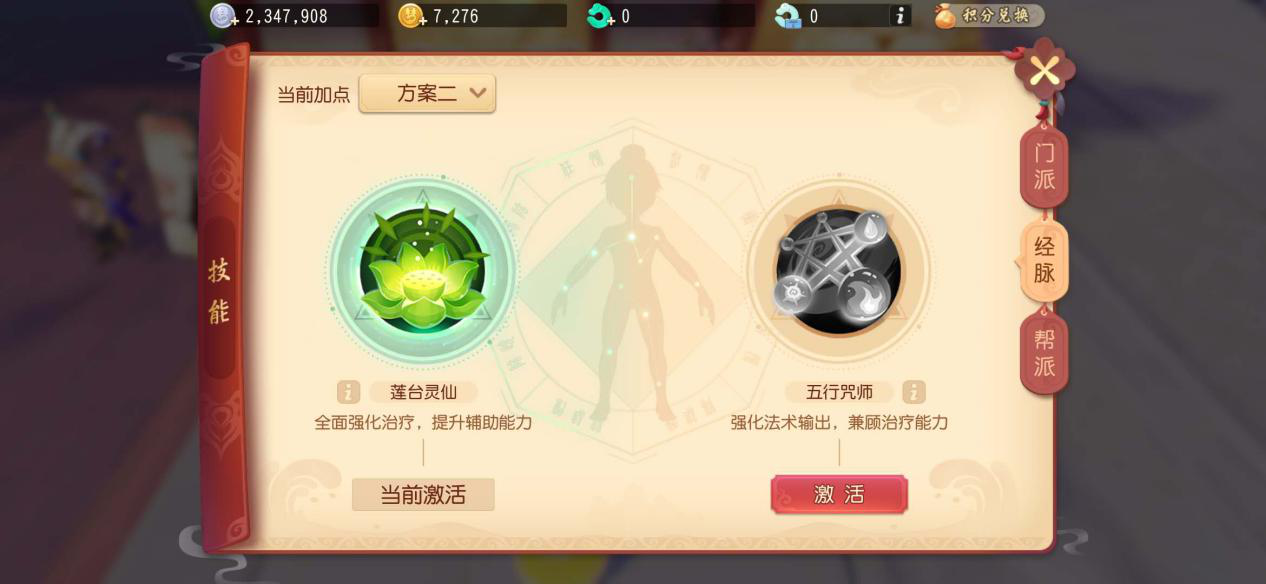The image size is (1266, 584).
Task: Select the 技能 side banner
Action: click(219, 292)
